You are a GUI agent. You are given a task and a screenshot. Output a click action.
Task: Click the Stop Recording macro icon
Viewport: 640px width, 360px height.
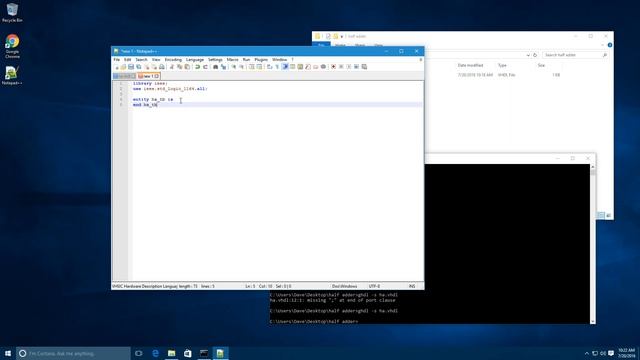coord(341,67)
